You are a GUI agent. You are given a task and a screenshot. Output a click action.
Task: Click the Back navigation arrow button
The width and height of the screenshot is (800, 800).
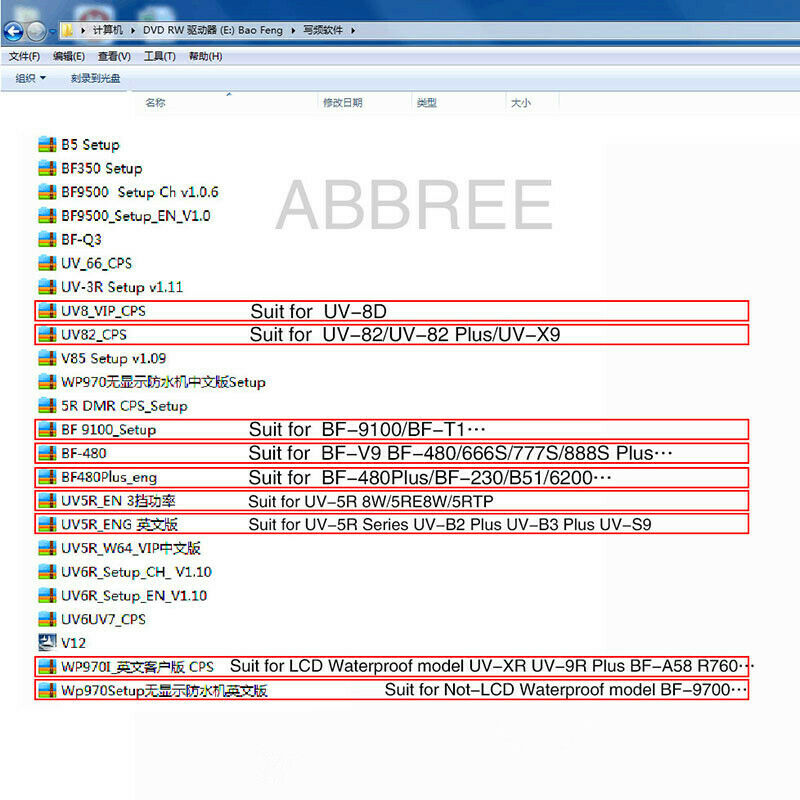(14, 30)
